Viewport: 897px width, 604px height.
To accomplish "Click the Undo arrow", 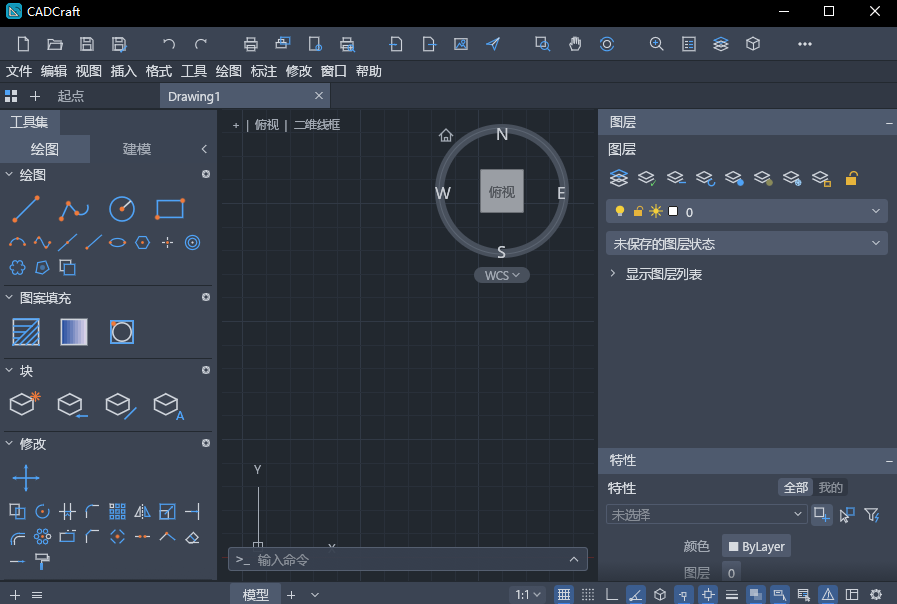I will pos(169,44).
